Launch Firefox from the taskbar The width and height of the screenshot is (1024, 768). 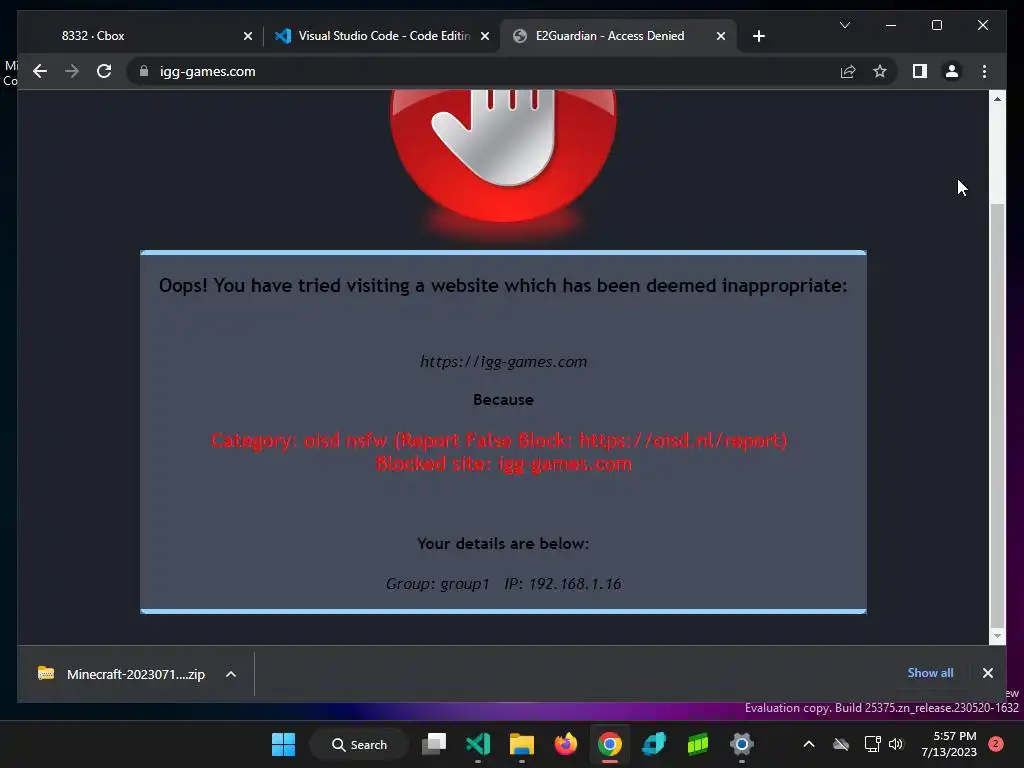(x=566, y=744)
